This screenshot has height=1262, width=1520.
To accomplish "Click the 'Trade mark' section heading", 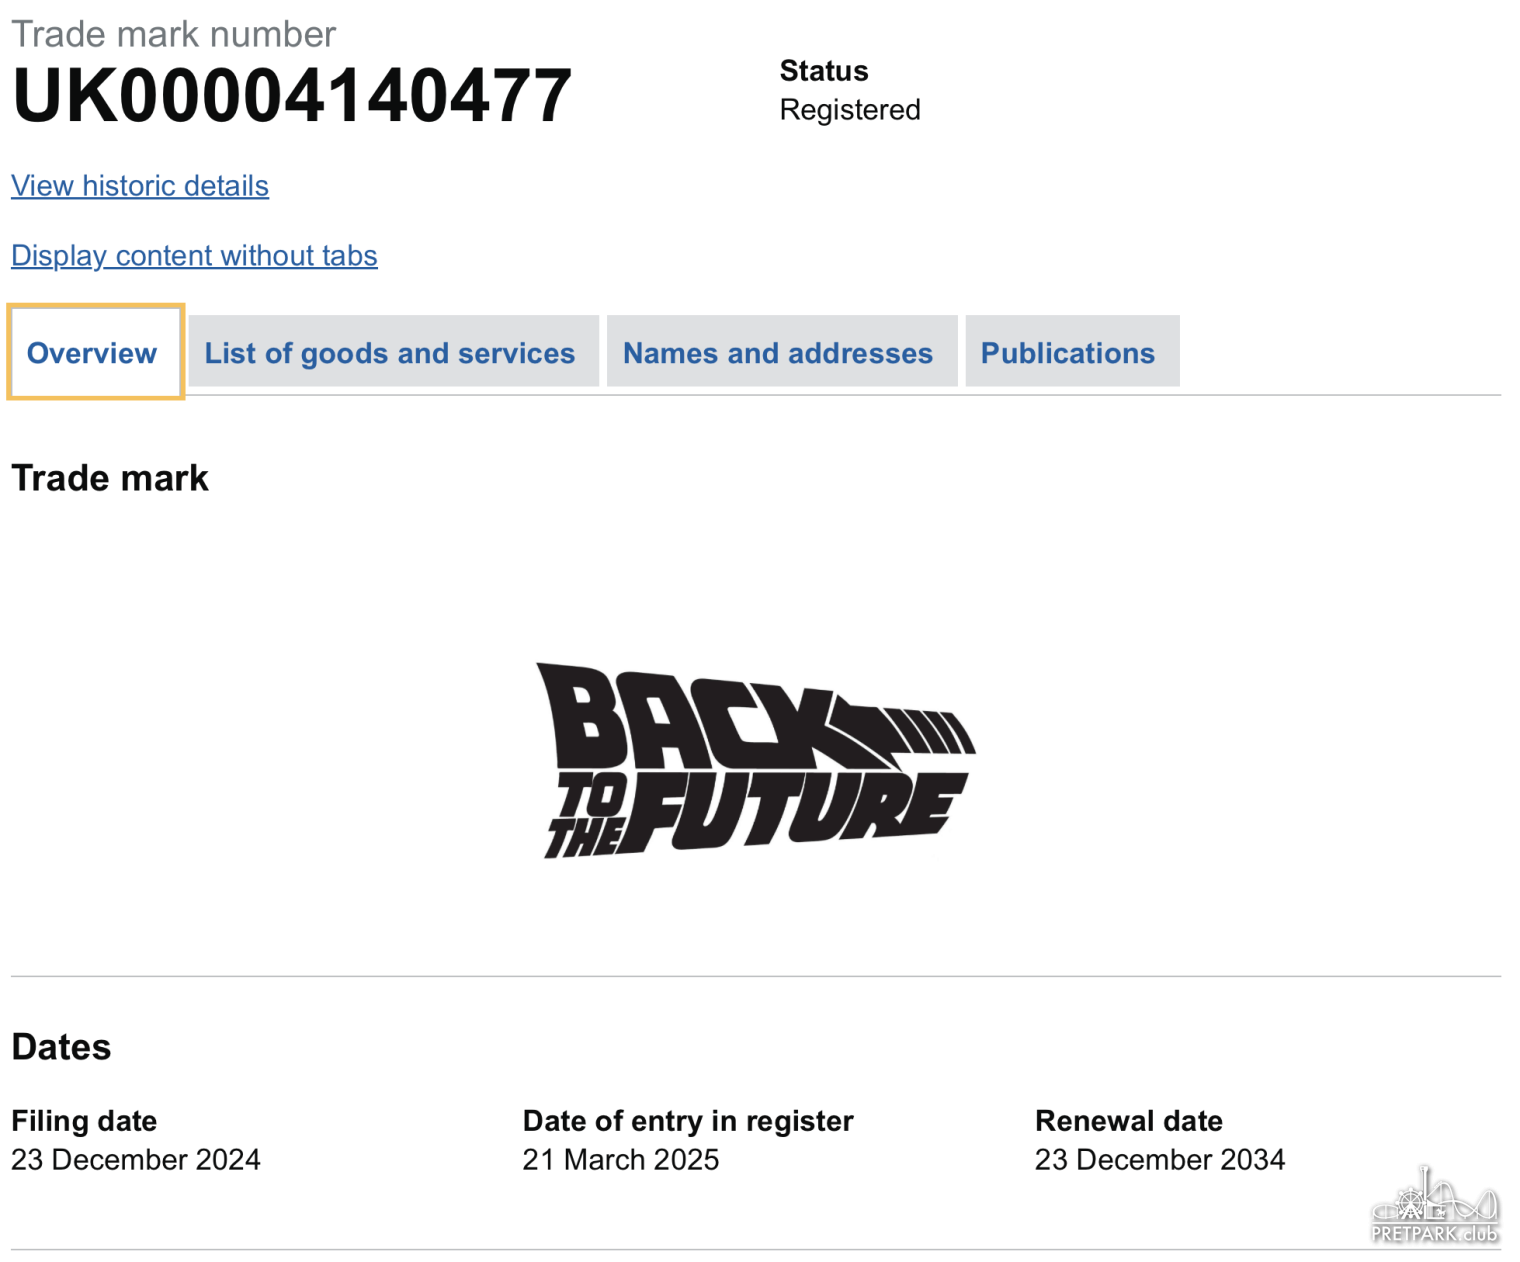I will [x=110, y=478].
